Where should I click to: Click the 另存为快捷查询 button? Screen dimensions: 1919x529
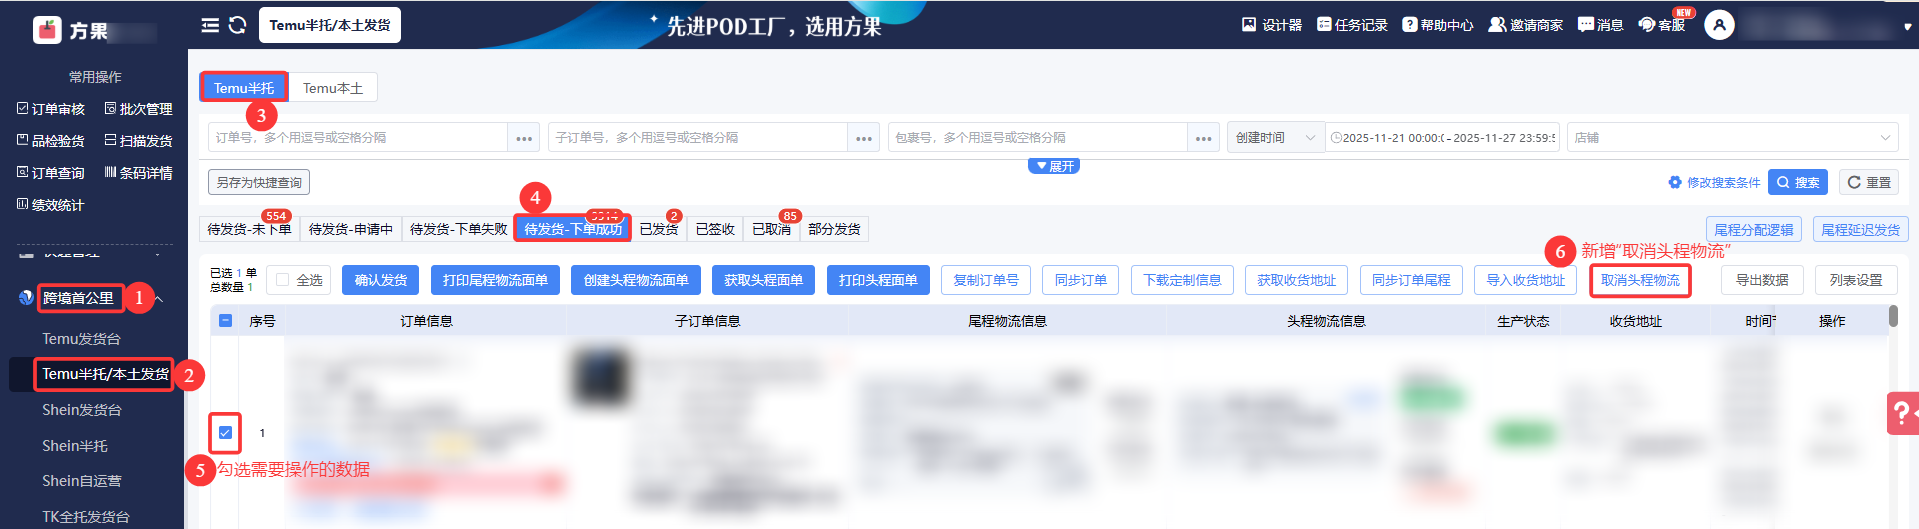[x=259, y=182]
